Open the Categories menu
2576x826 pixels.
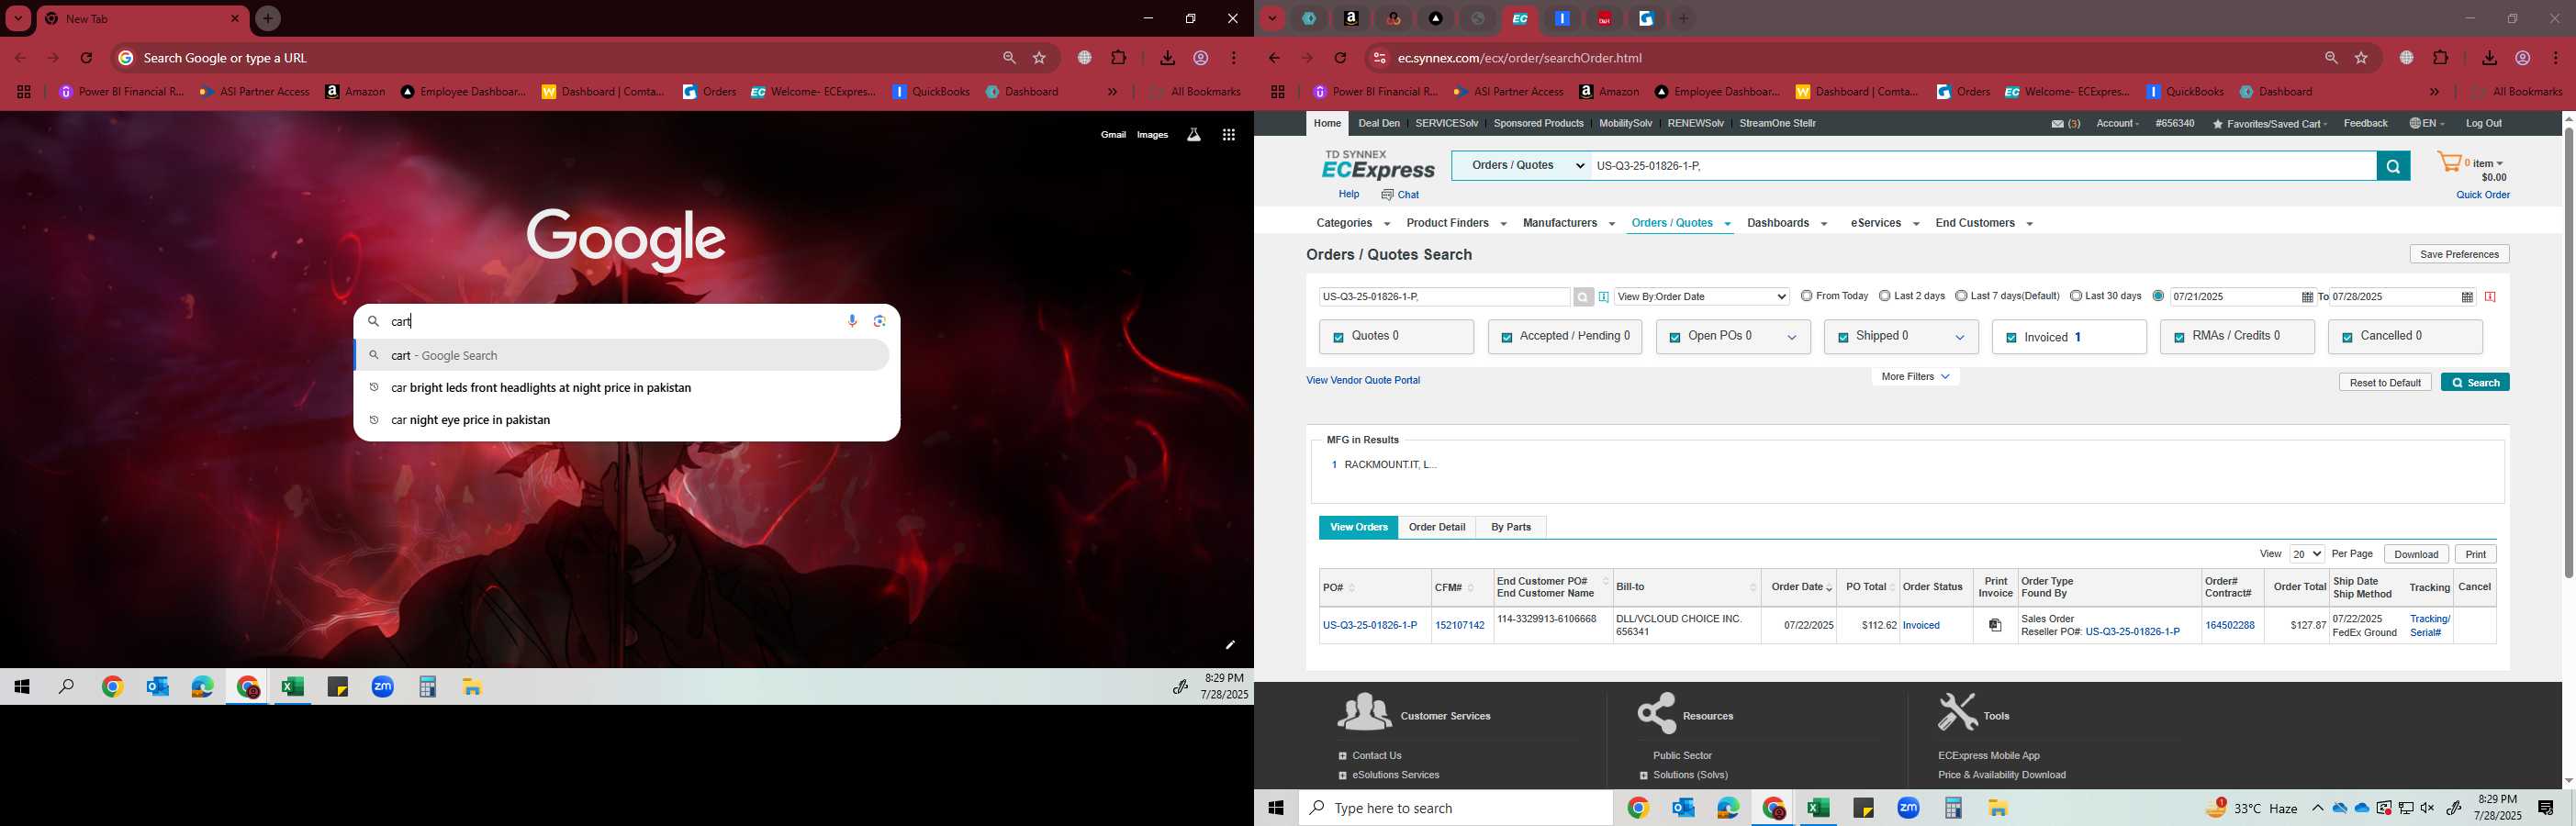[1352, 223]
